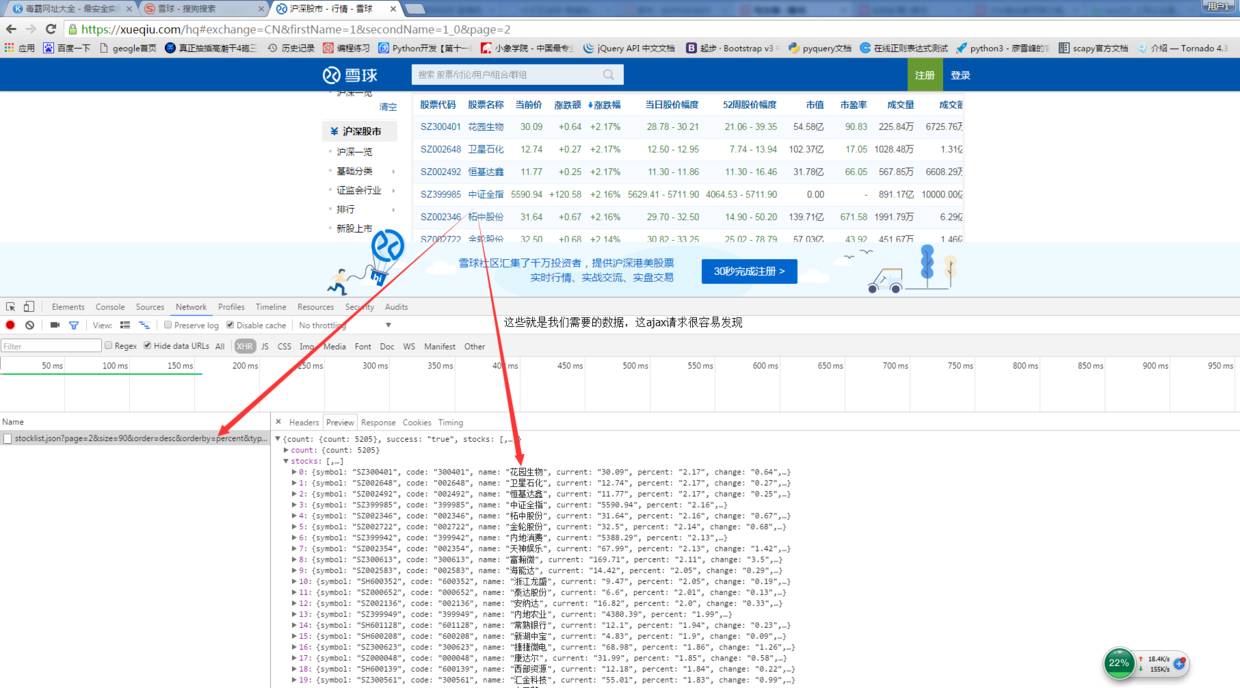
Task: Select the JS request type filter
Action: (x=265, y=347)
